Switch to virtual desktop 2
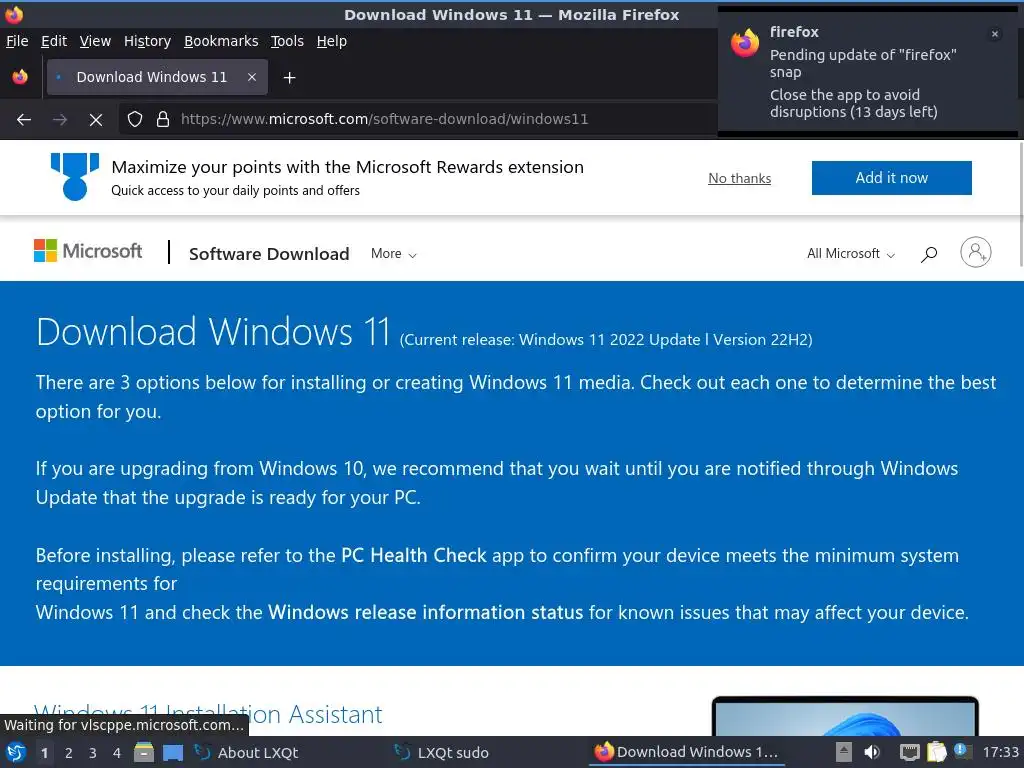 [69, 753]
